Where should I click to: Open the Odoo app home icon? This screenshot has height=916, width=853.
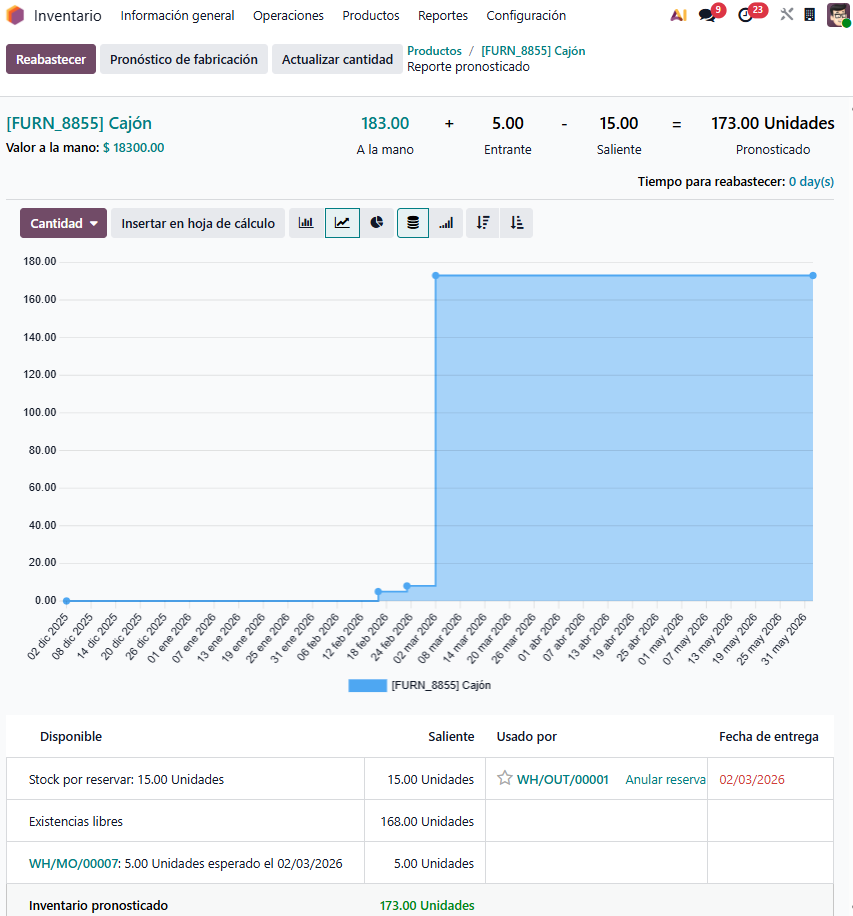(x=15, y=16)
